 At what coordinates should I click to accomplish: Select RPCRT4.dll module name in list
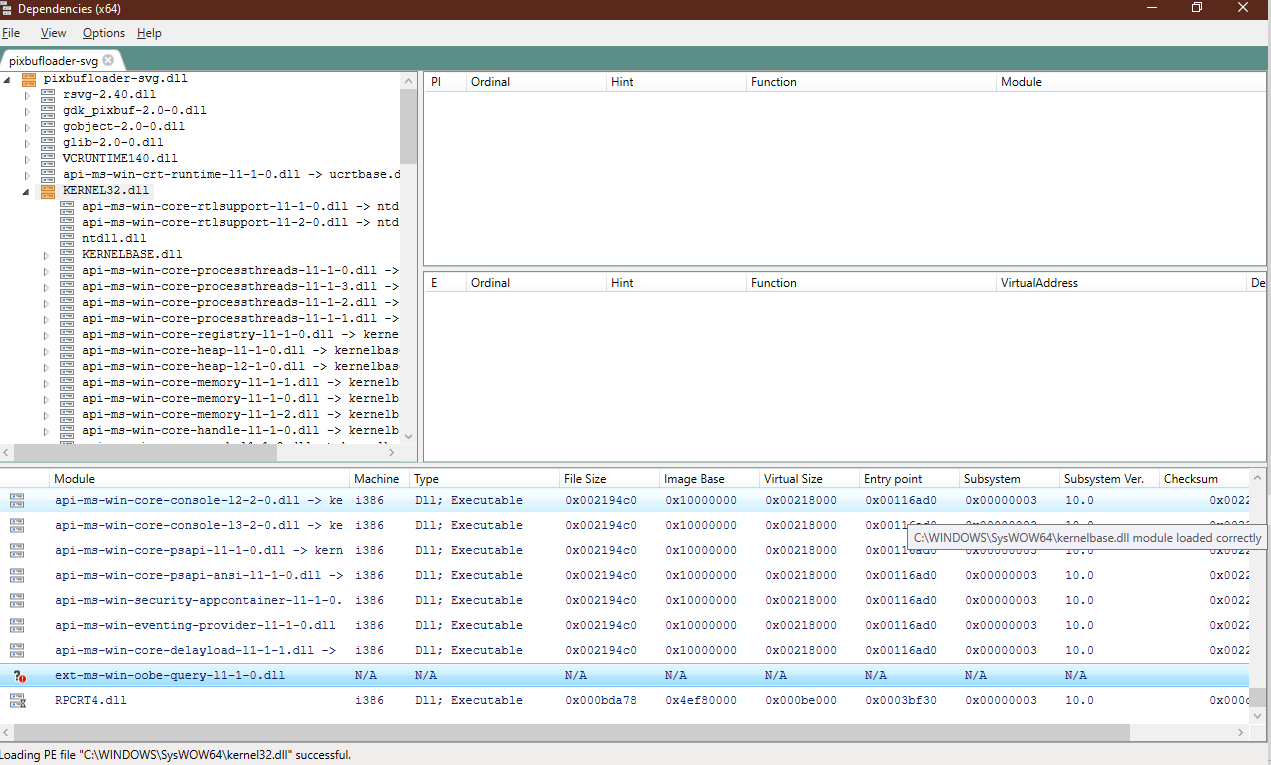coord(91,701)
